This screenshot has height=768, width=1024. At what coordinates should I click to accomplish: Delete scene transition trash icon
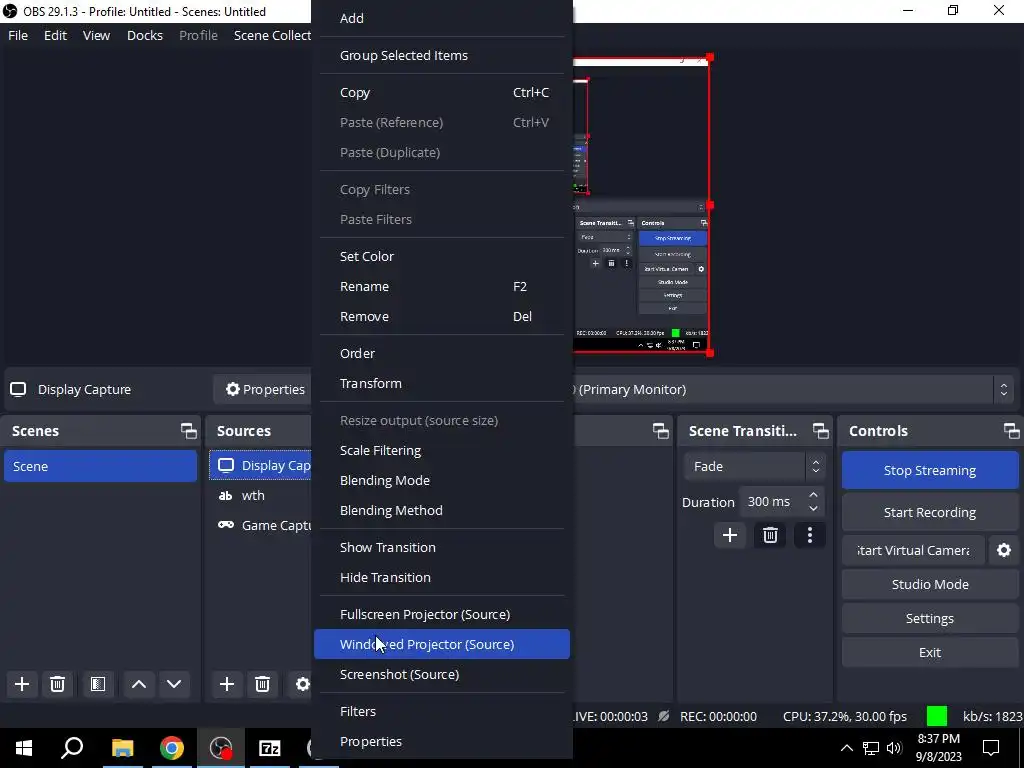point(770,536)
